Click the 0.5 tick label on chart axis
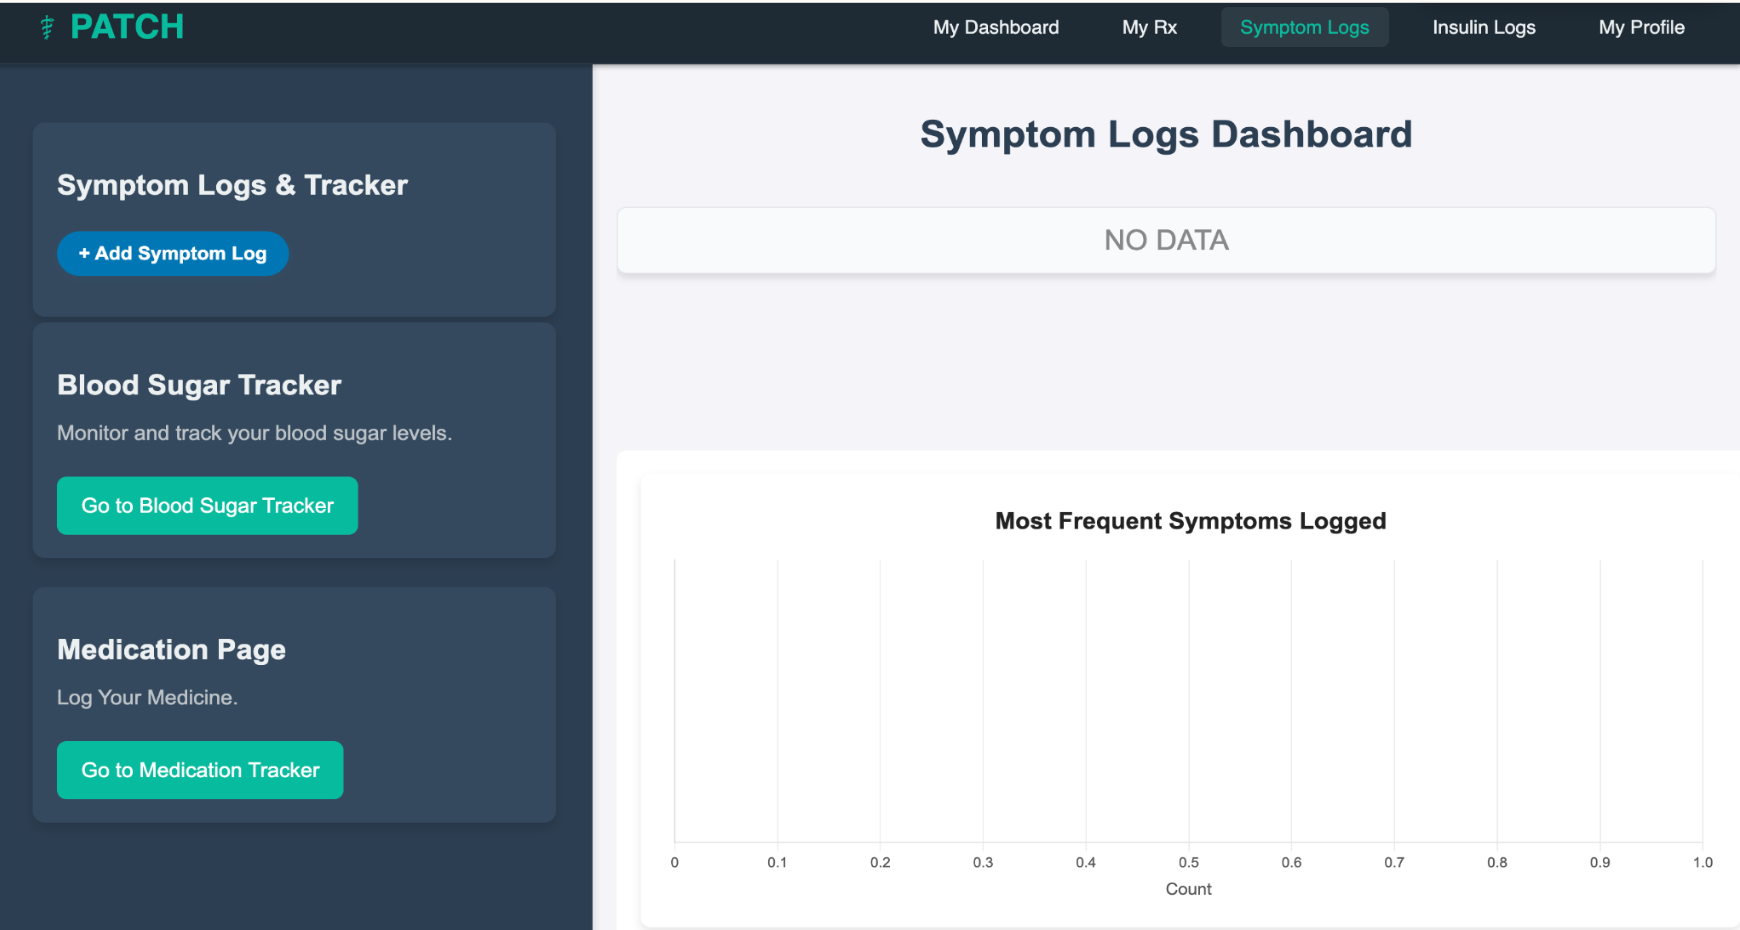 pyautogui.click(x=1188, y=862)
